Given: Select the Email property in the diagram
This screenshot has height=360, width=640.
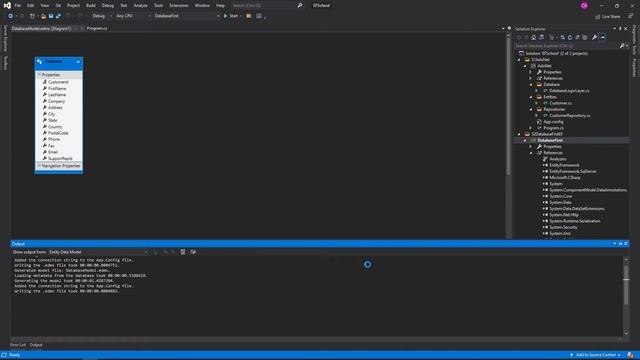Looking at the screenshot, I should click(53, 152).
